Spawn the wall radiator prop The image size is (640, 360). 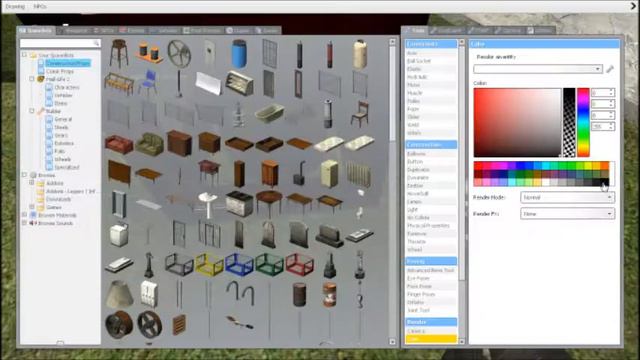point(359,174)
